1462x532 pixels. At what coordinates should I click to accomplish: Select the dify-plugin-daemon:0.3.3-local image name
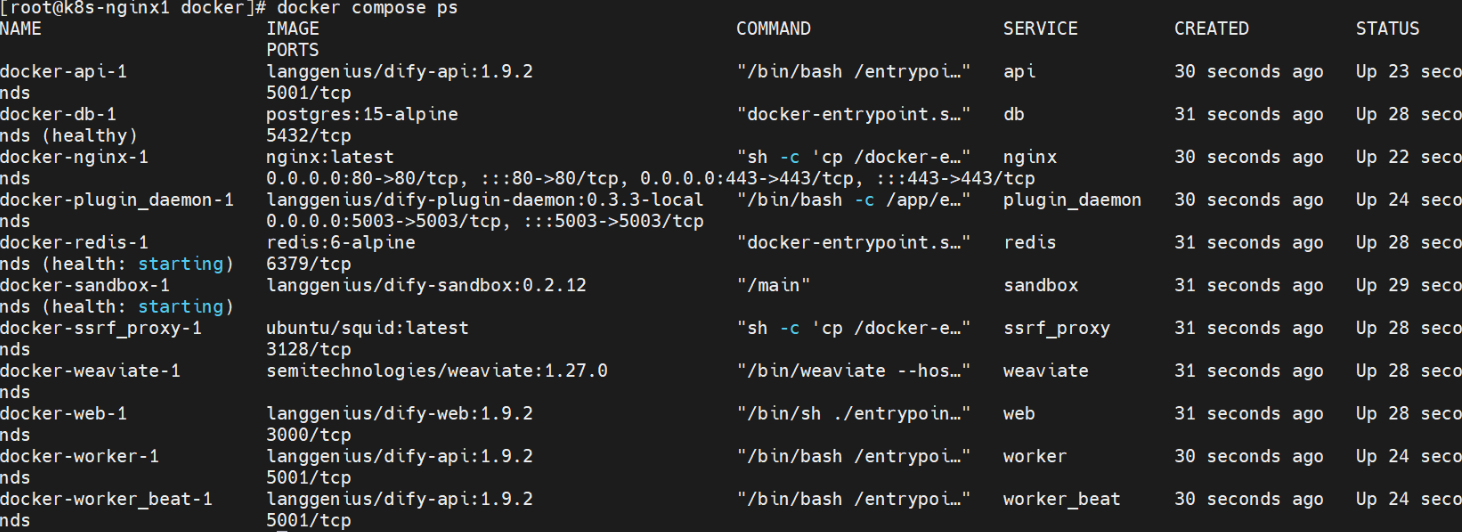[485, 200]
